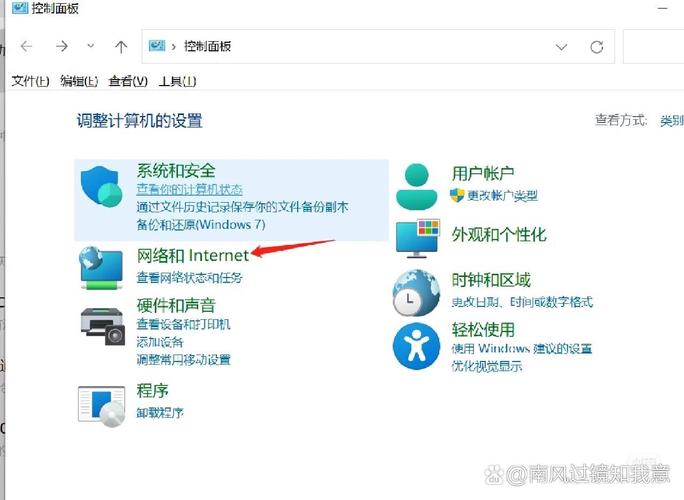
Task: Click the search box beside the address bar
Action: pyautogui.click(x=653, y=47)
